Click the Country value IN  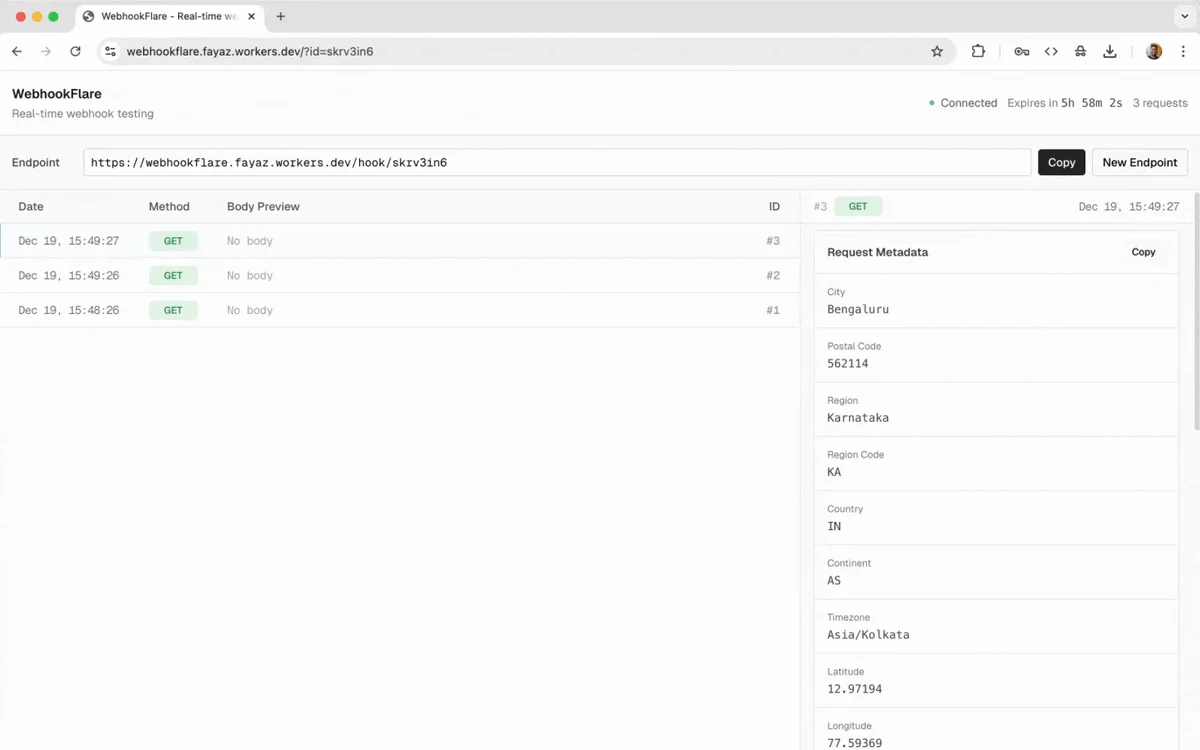coord(834,526)
